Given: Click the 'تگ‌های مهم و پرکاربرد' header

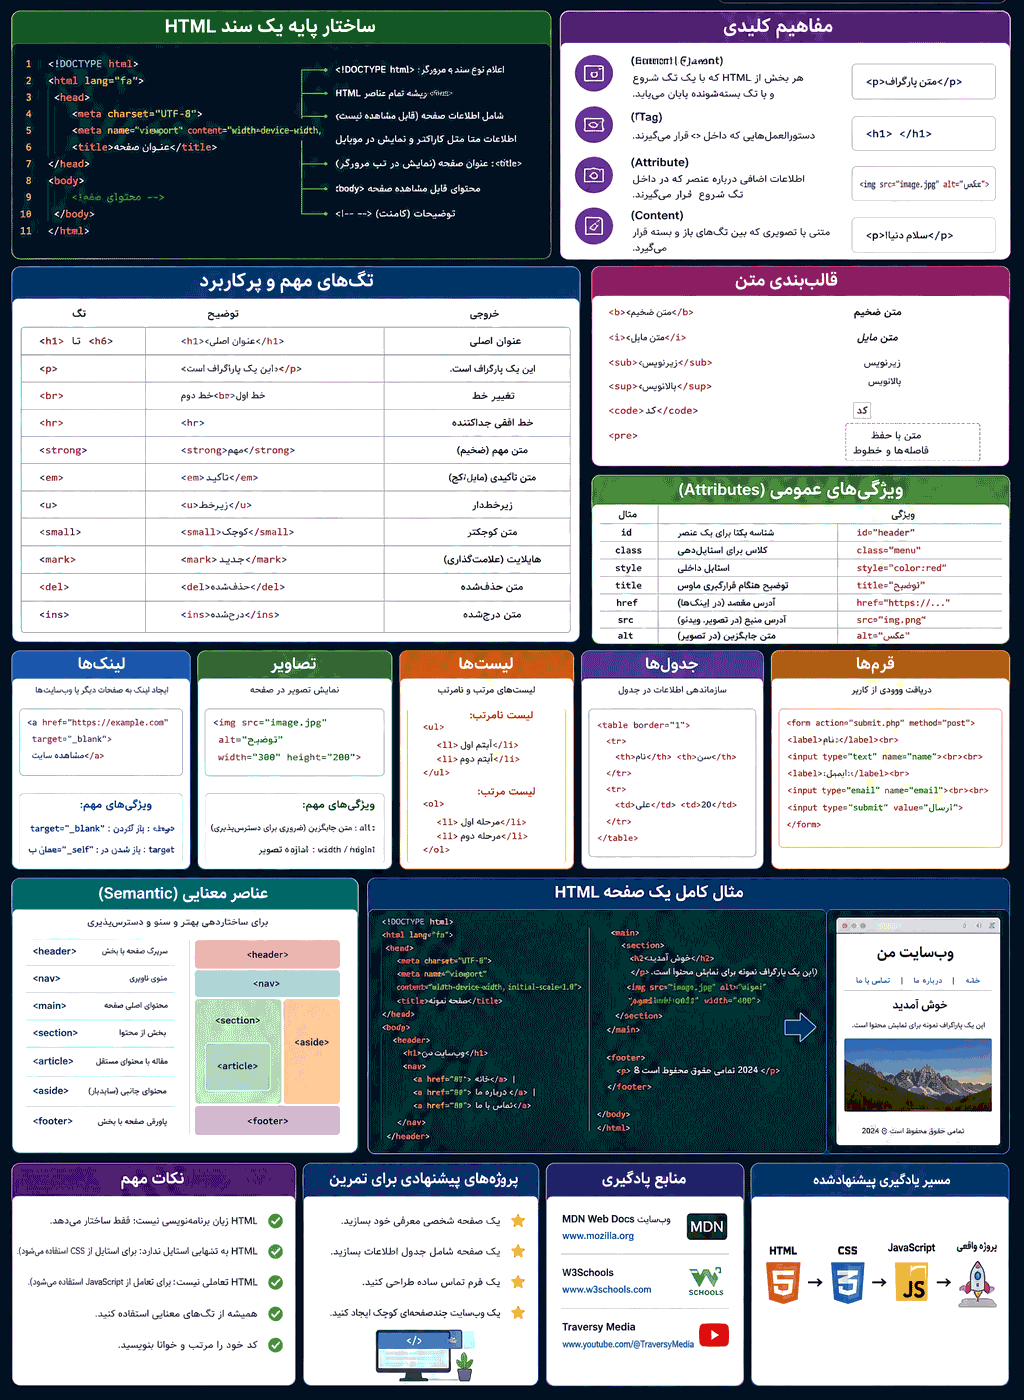Looking at the screenshot, I should tap(296, 282).
